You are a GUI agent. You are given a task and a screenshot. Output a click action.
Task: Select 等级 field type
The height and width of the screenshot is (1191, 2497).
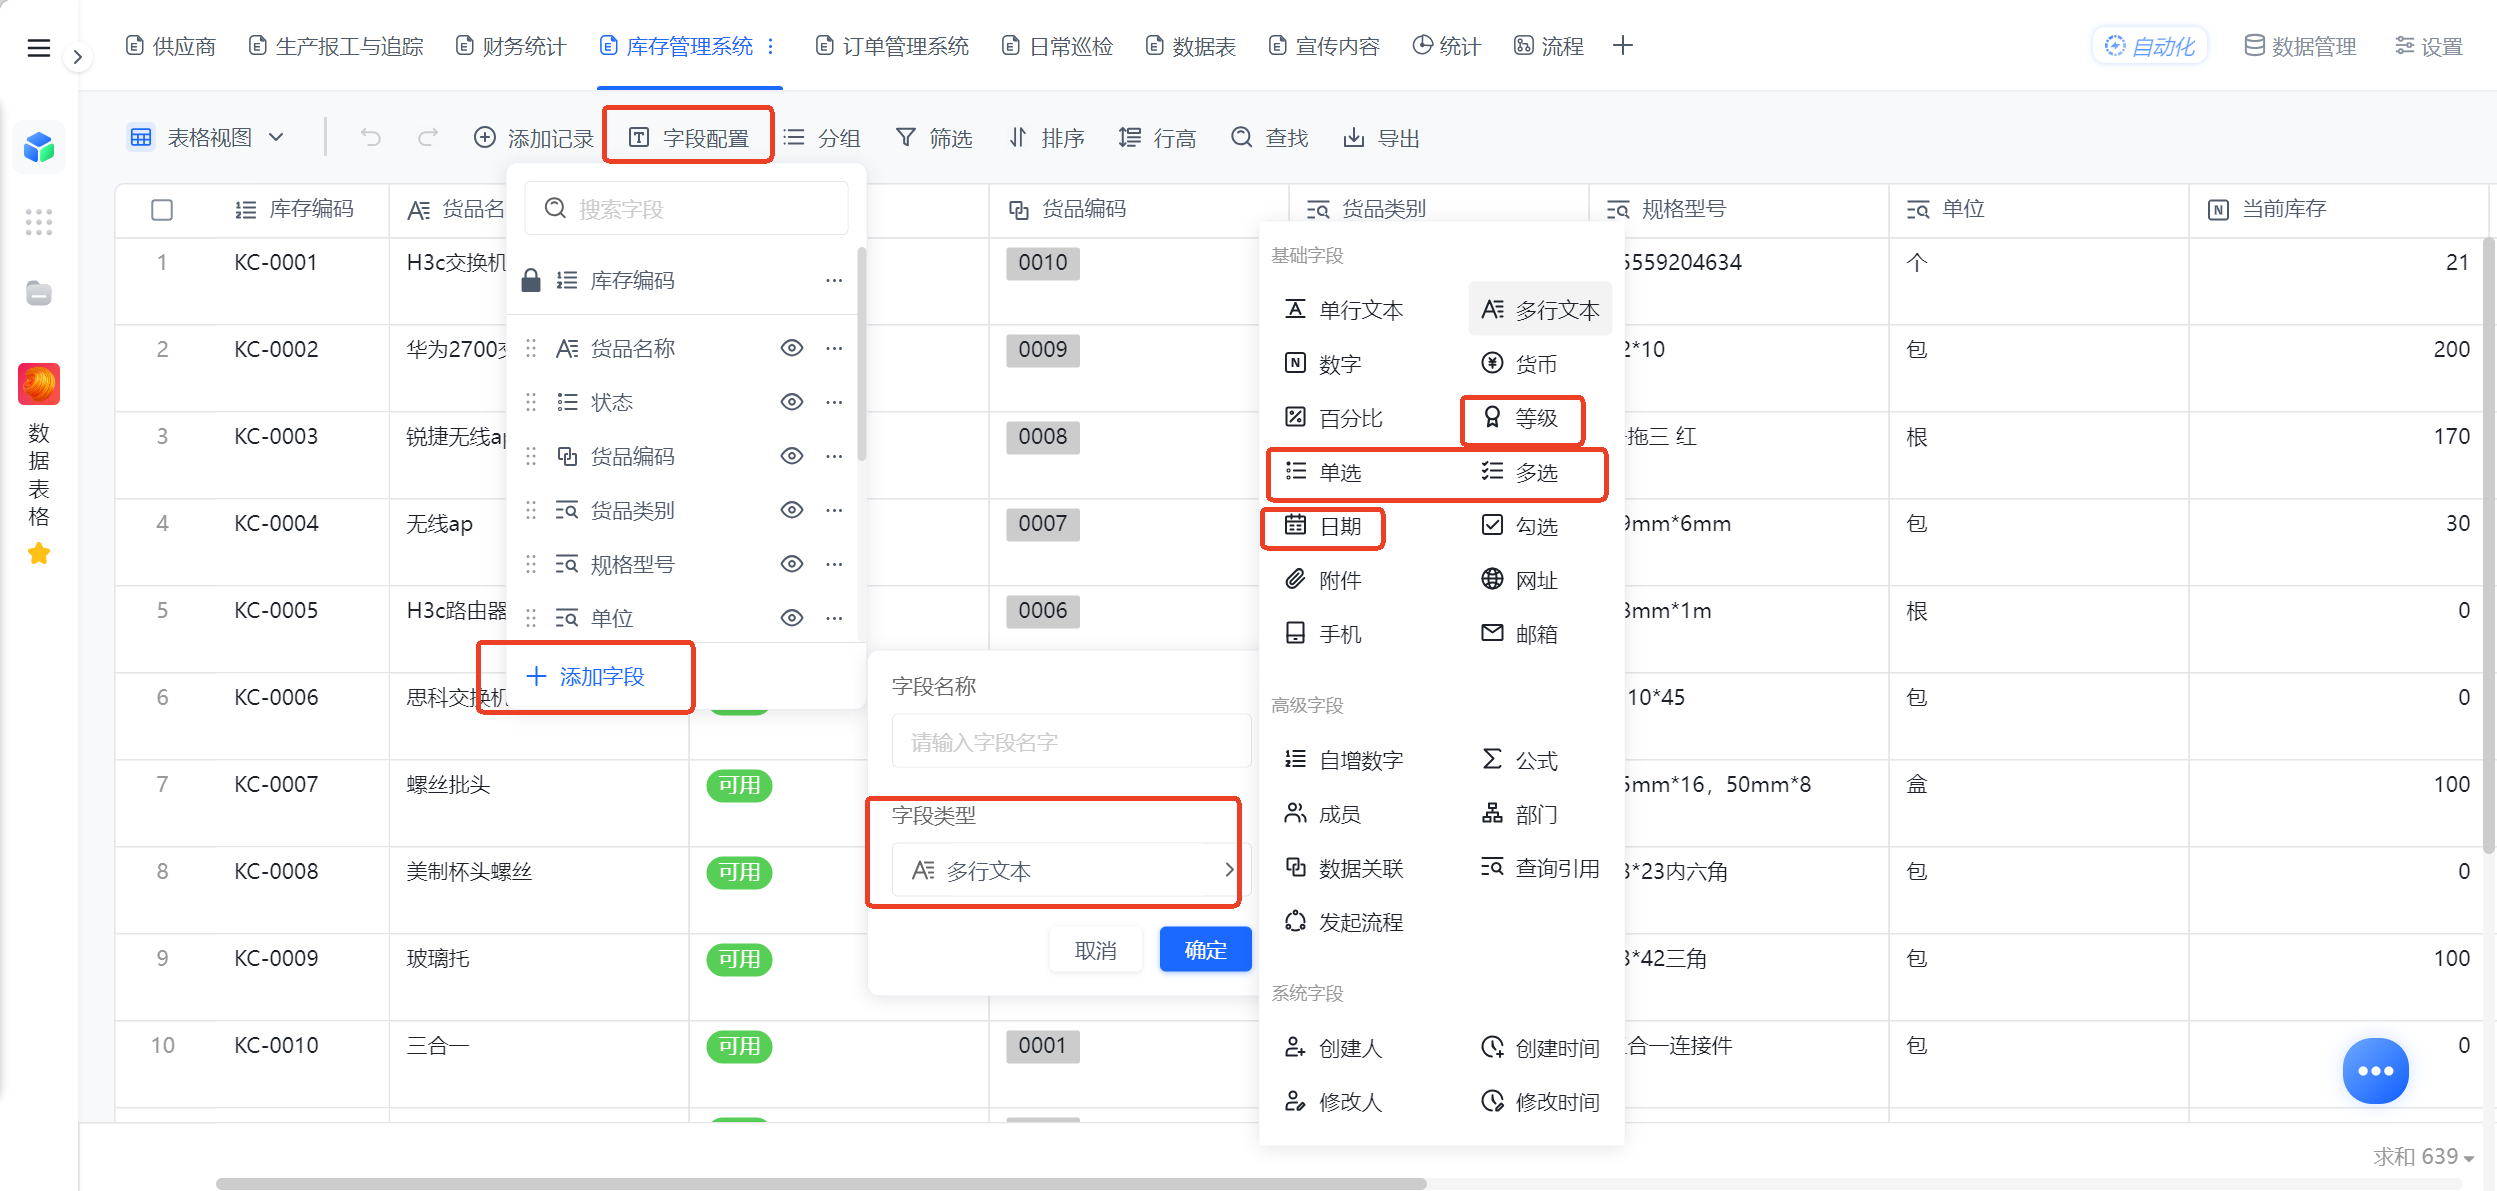click(x=1520, y=418)
